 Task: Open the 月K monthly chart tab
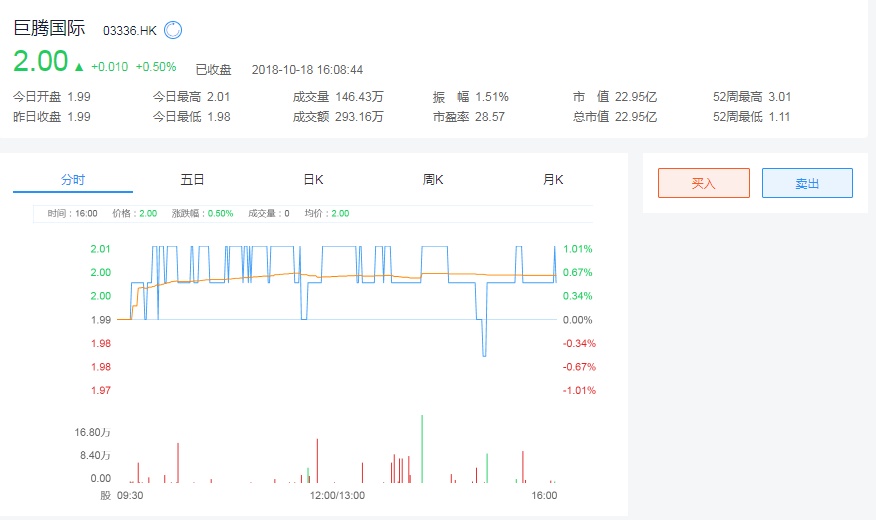coord(553,180)
